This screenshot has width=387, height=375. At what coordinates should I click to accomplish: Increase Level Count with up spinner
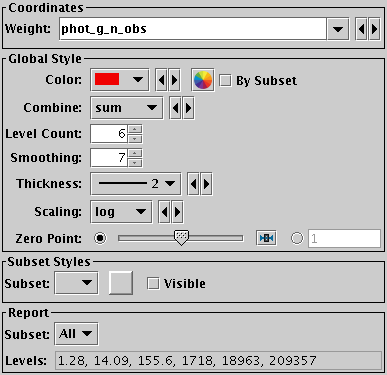click(135, 129)
